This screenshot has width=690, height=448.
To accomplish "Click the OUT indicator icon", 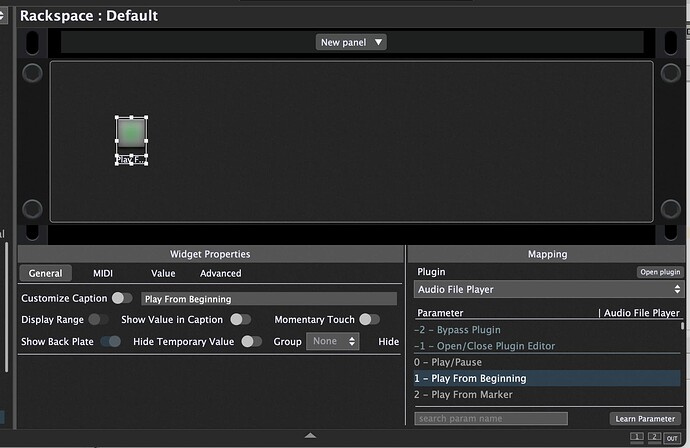I will coord(672,438).
